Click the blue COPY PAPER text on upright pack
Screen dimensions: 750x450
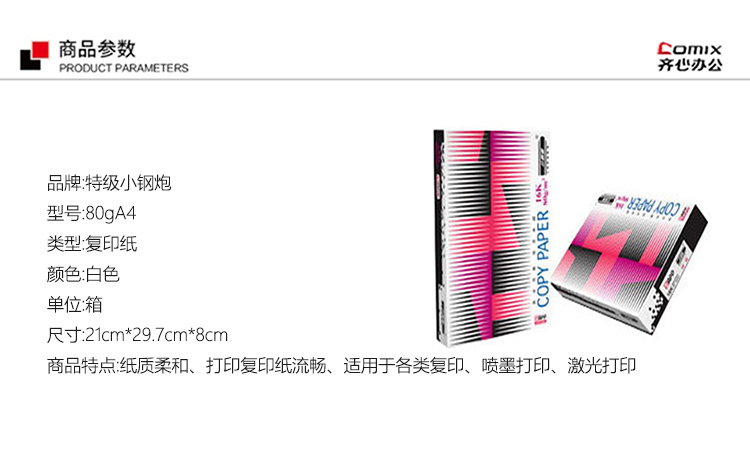pos(542,259)
